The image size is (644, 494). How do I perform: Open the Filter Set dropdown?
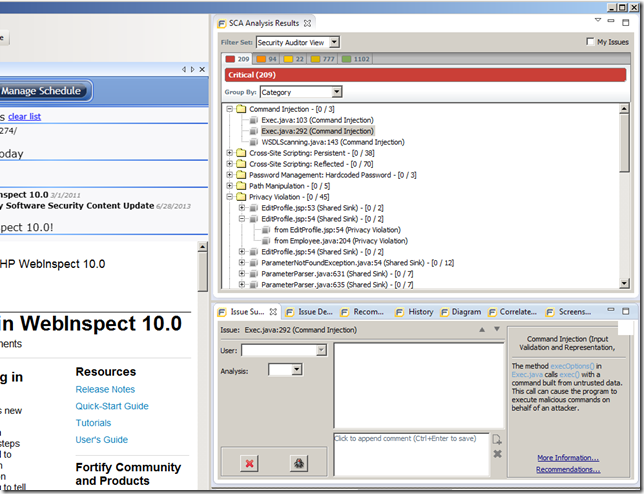[x=334, y=42]
